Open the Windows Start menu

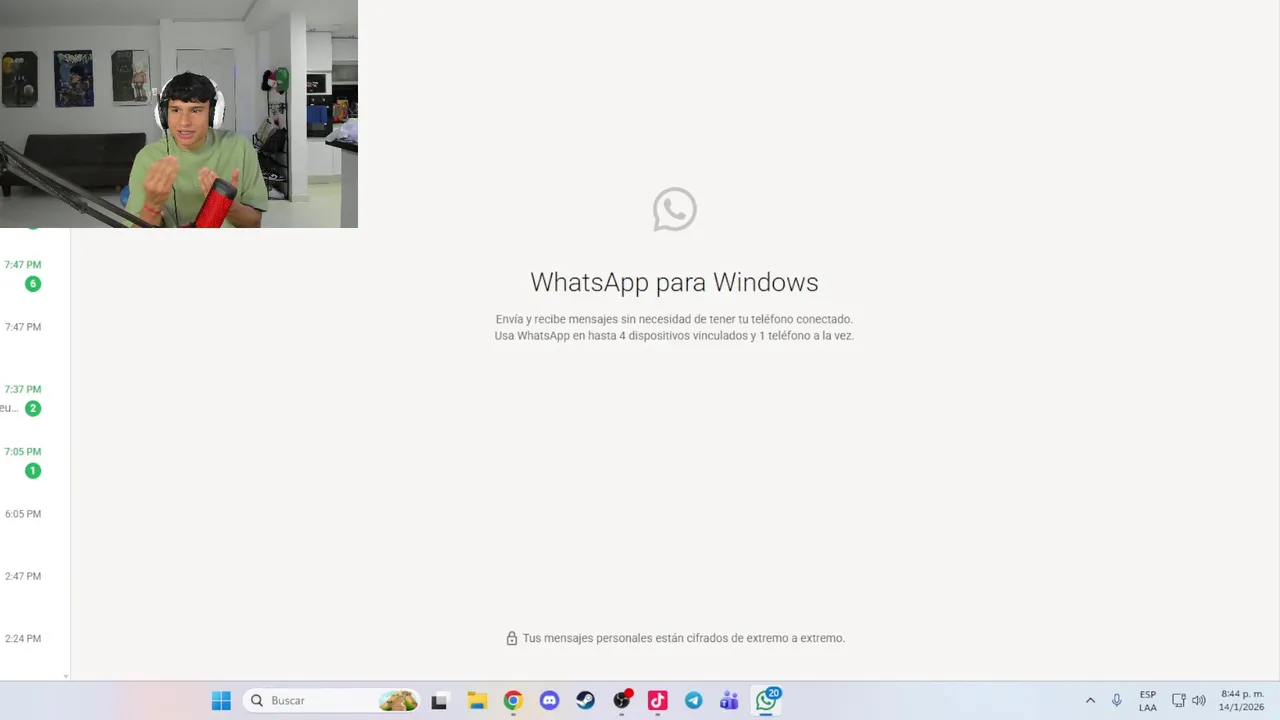[221, 701]
